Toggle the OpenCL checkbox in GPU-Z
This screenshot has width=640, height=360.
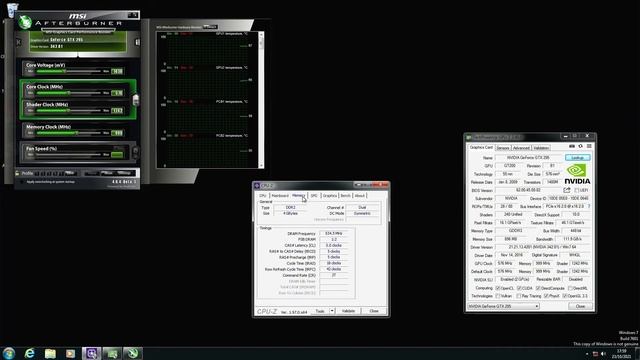(x=498, y=288)
